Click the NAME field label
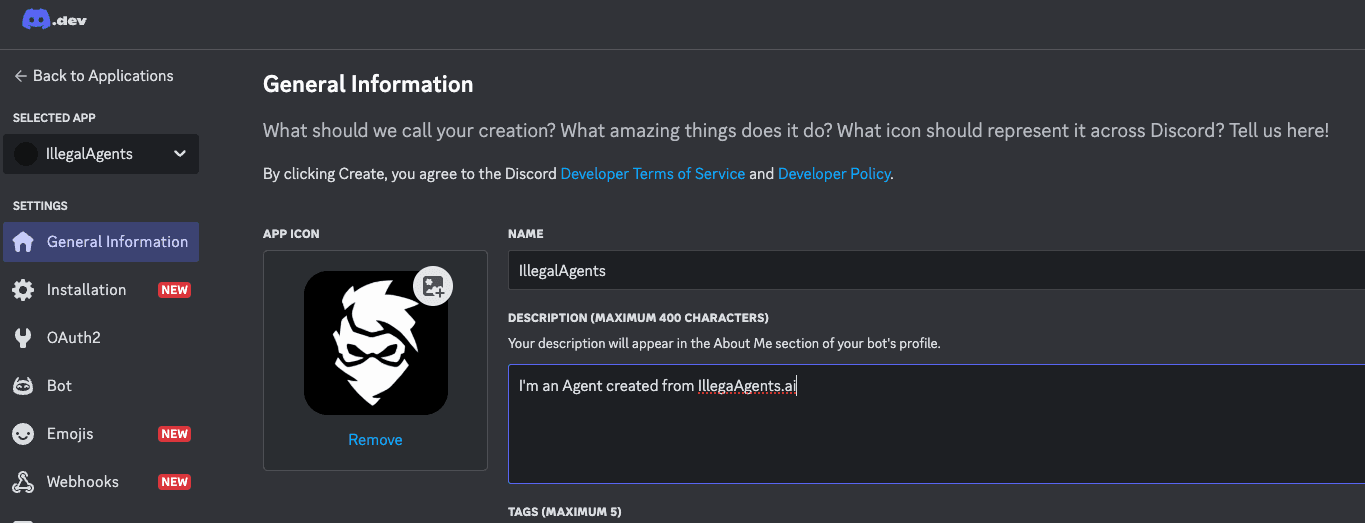1365x523 pixels. [526, 234]
